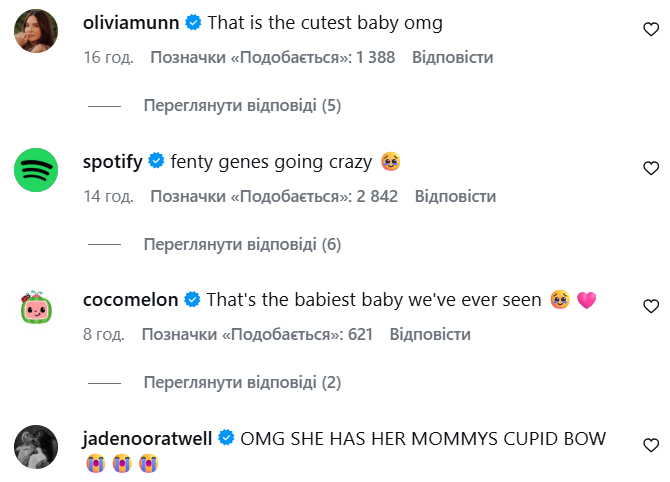Open the oliviamunn username link
The image size is (670, 482).
[132, 22]
